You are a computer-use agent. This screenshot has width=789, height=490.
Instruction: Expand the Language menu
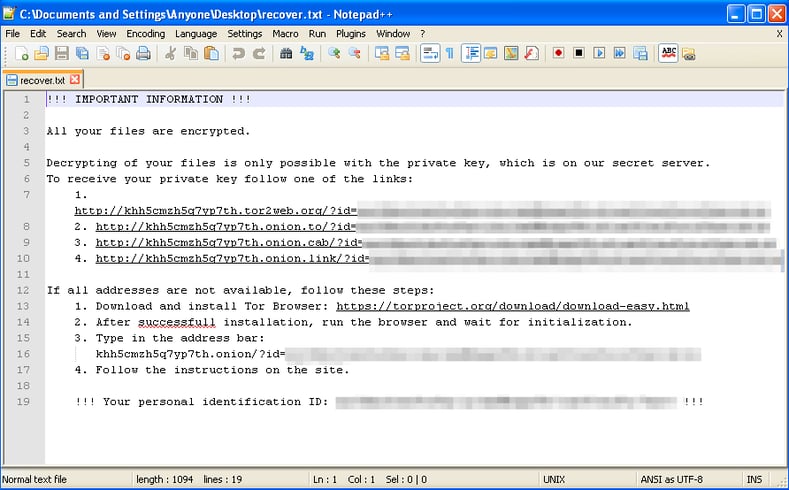click(x=196, y=33)
